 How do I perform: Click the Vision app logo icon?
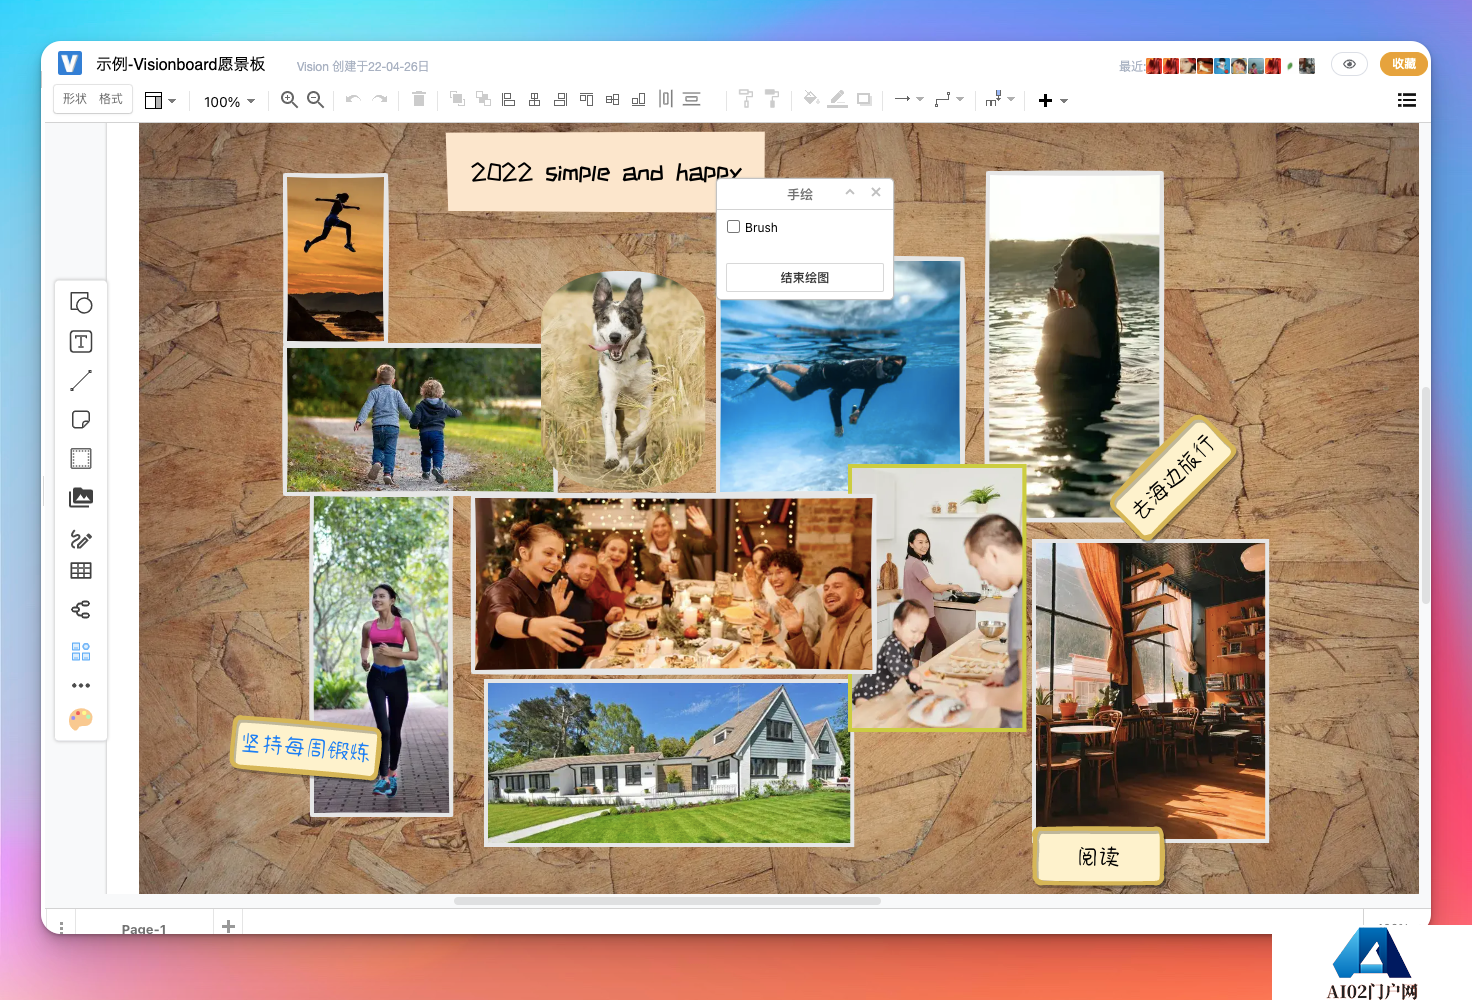[x=70, y=63]
